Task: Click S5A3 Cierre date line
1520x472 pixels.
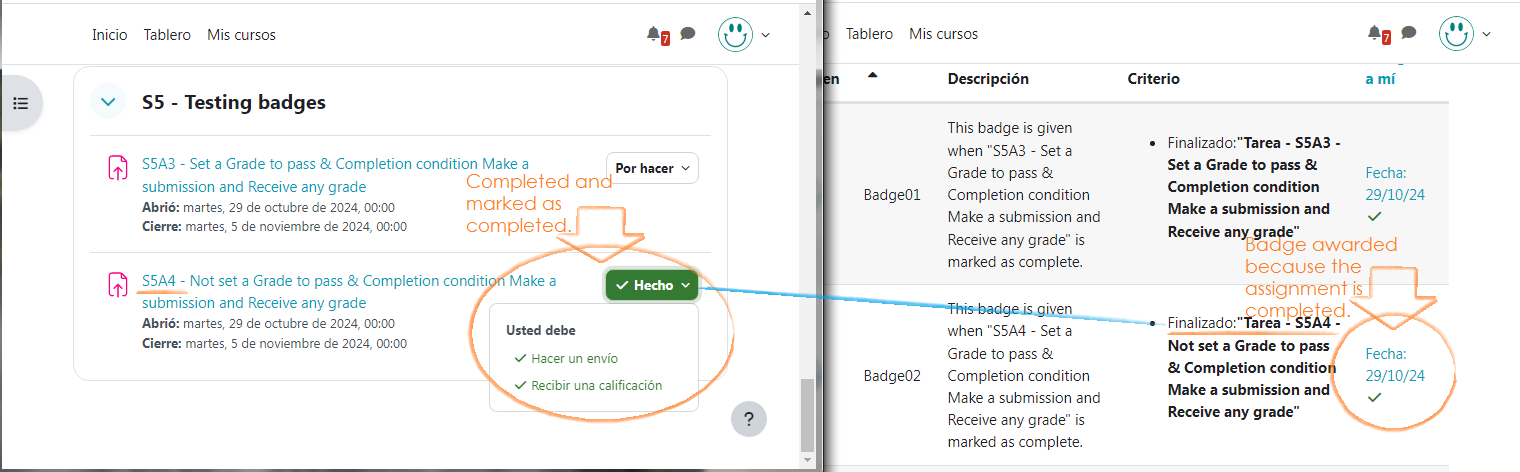Action: [274, 227]
